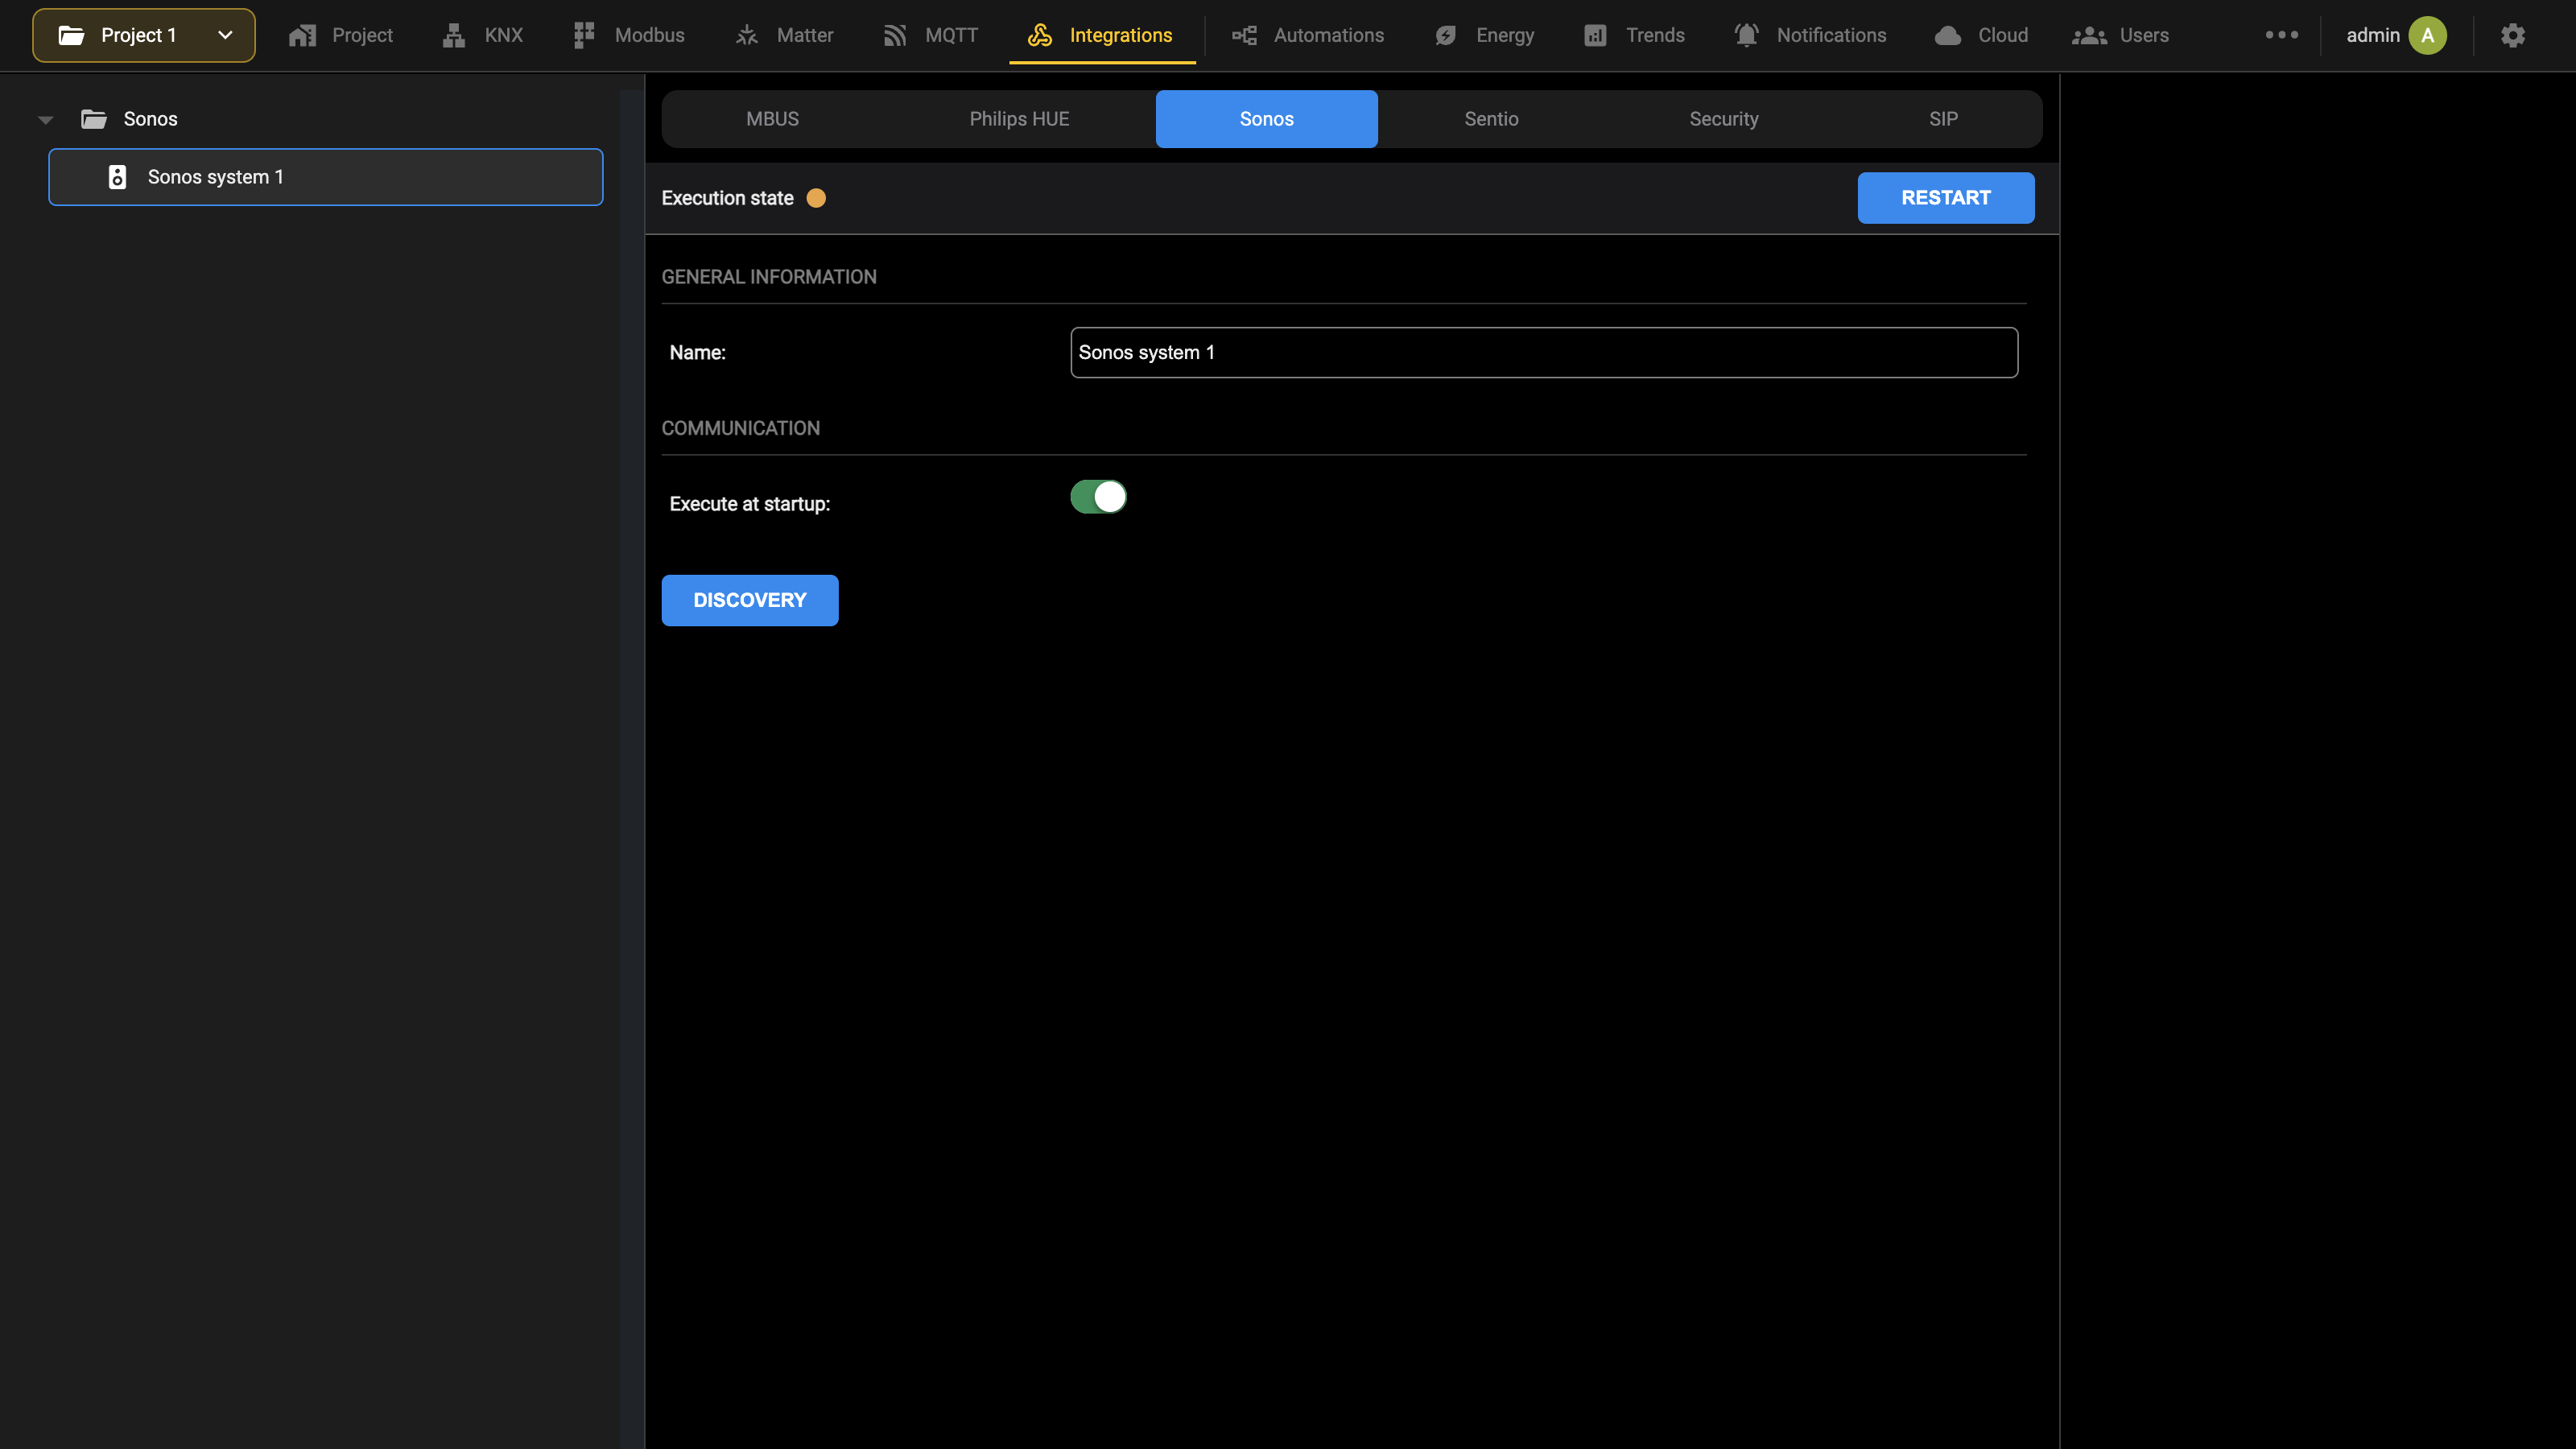
Task: Click the orange Execution state indicator
Action: pyautogui.click(x=816, y=198)
